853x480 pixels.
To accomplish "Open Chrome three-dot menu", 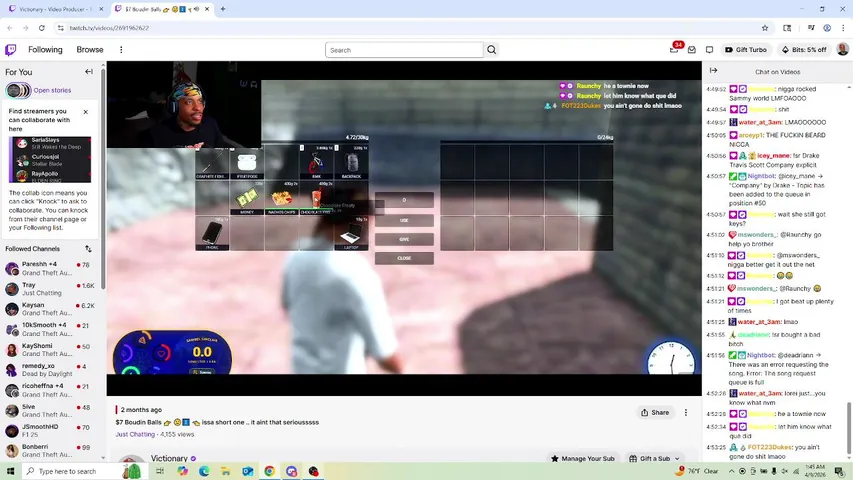I will [x=843, y=28].
